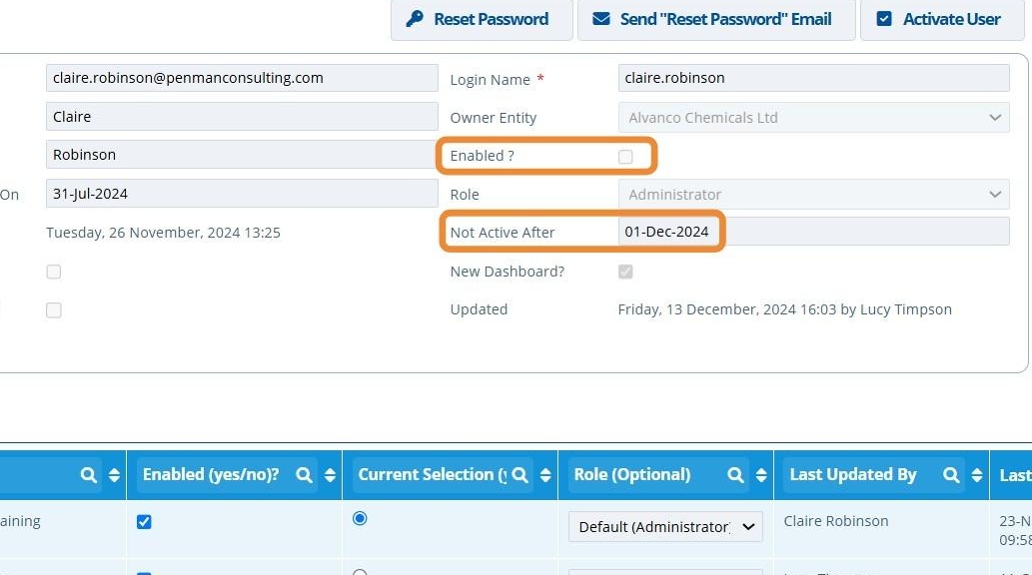This screenshot has height=575, width=1032.
Task: Expand the Role dropdown showing Administrator
Action: 813,194
